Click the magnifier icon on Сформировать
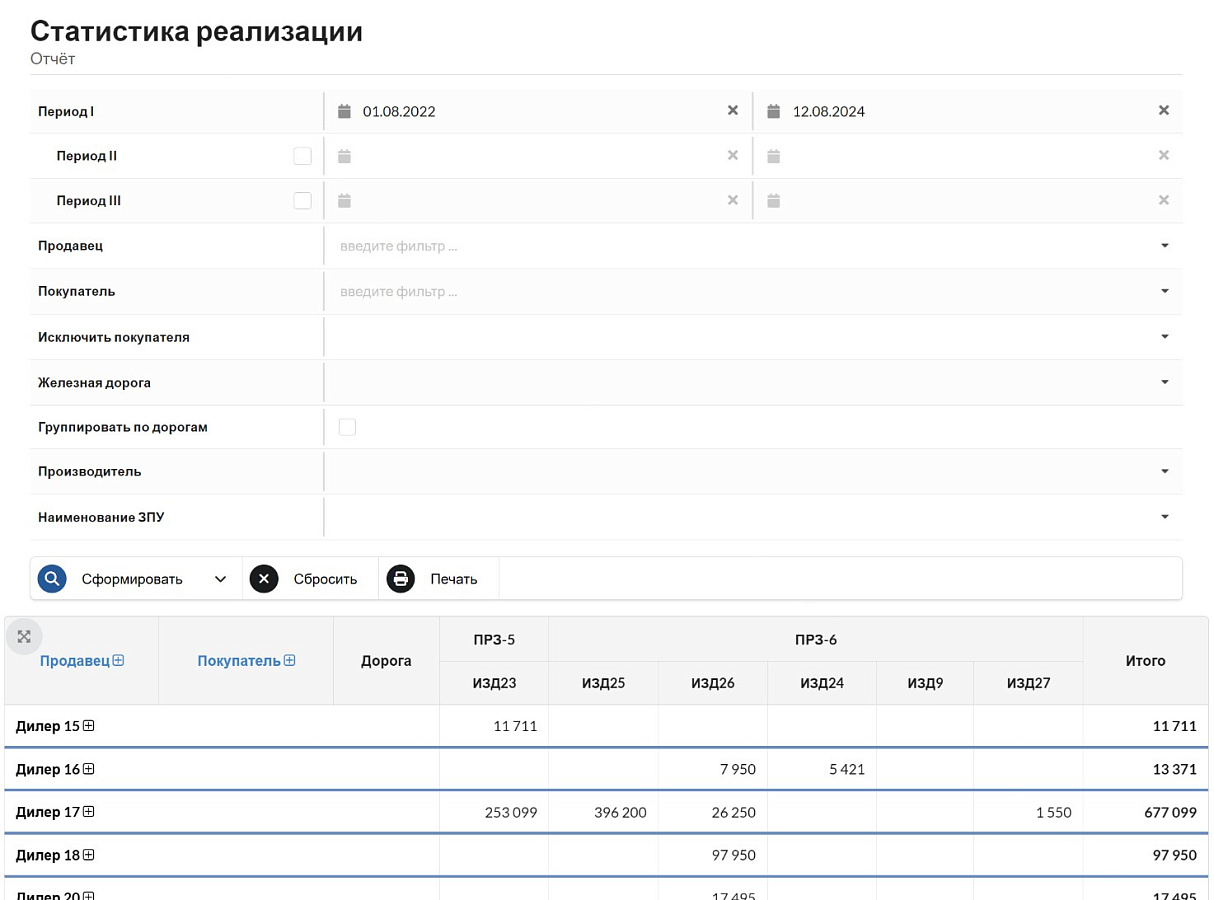The width and height of the screenshot is (1214, 900). (52, 579)
